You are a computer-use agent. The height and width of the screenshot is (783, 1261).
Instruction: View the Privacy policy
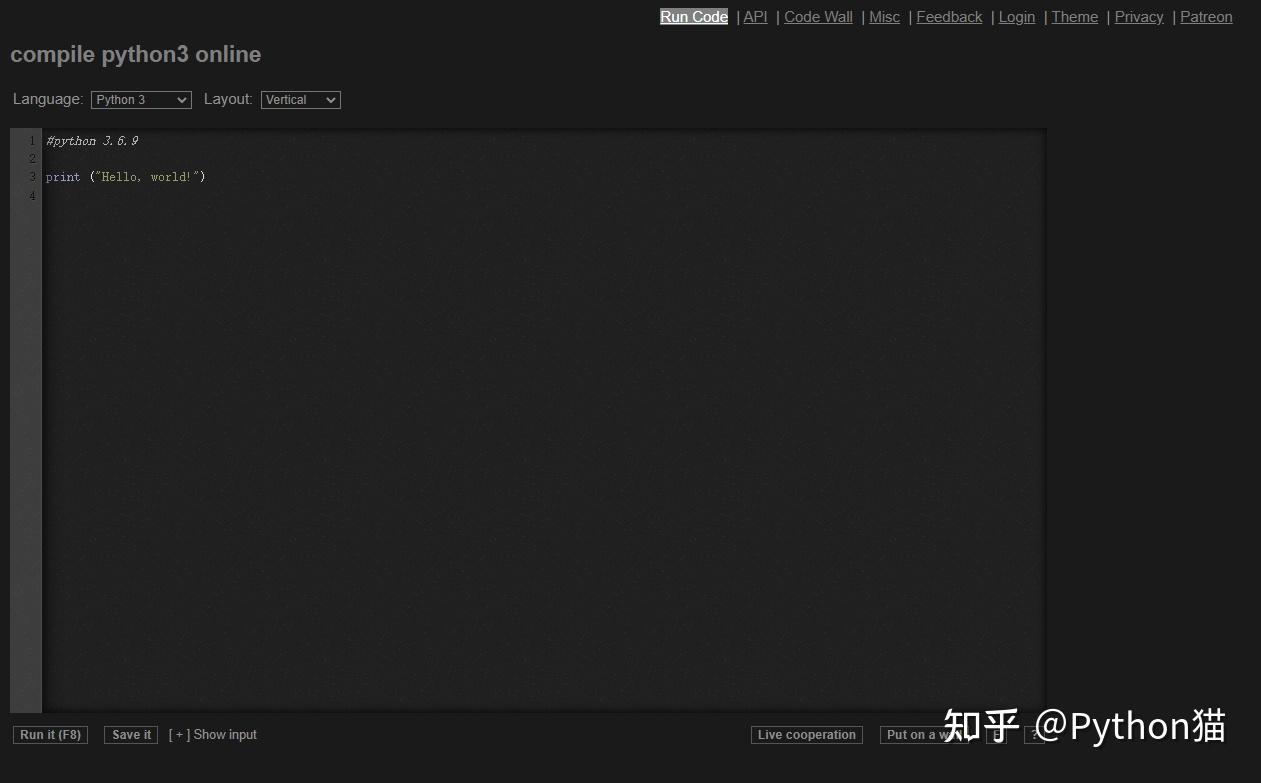pos(1139,17)
